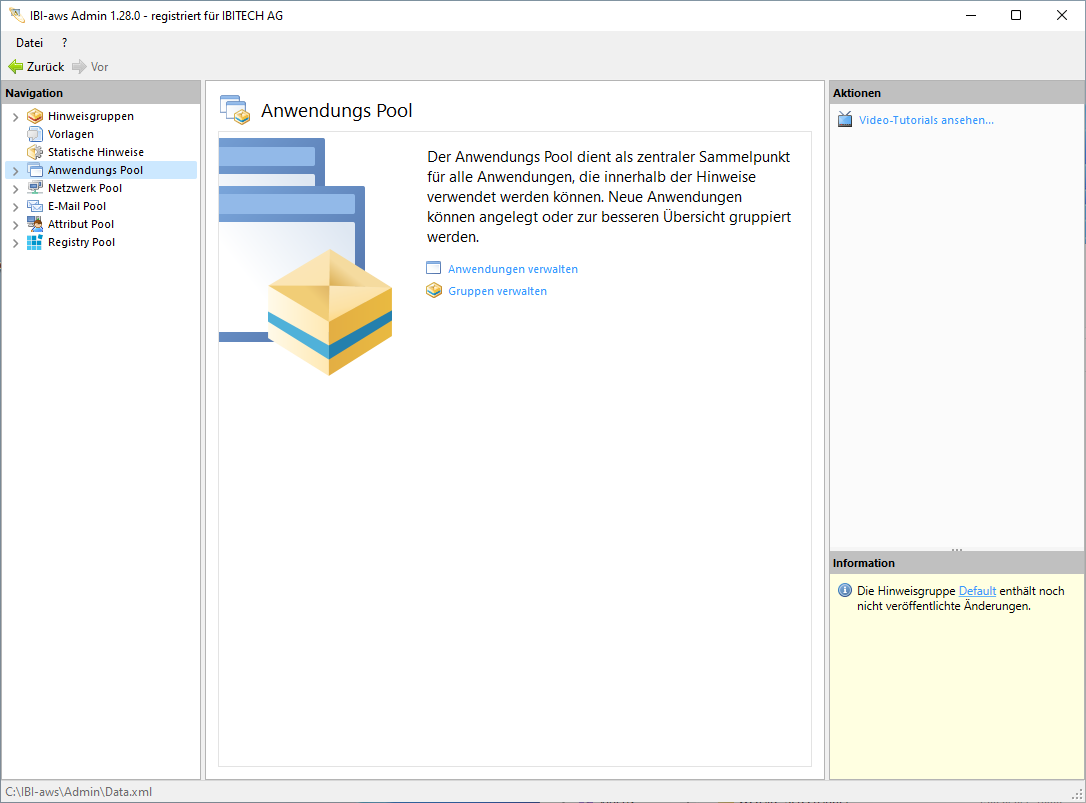Click the Hinweisgruppen package icon
The height and width of the screenshot is (803, 1086).
(x=35, y=116)
